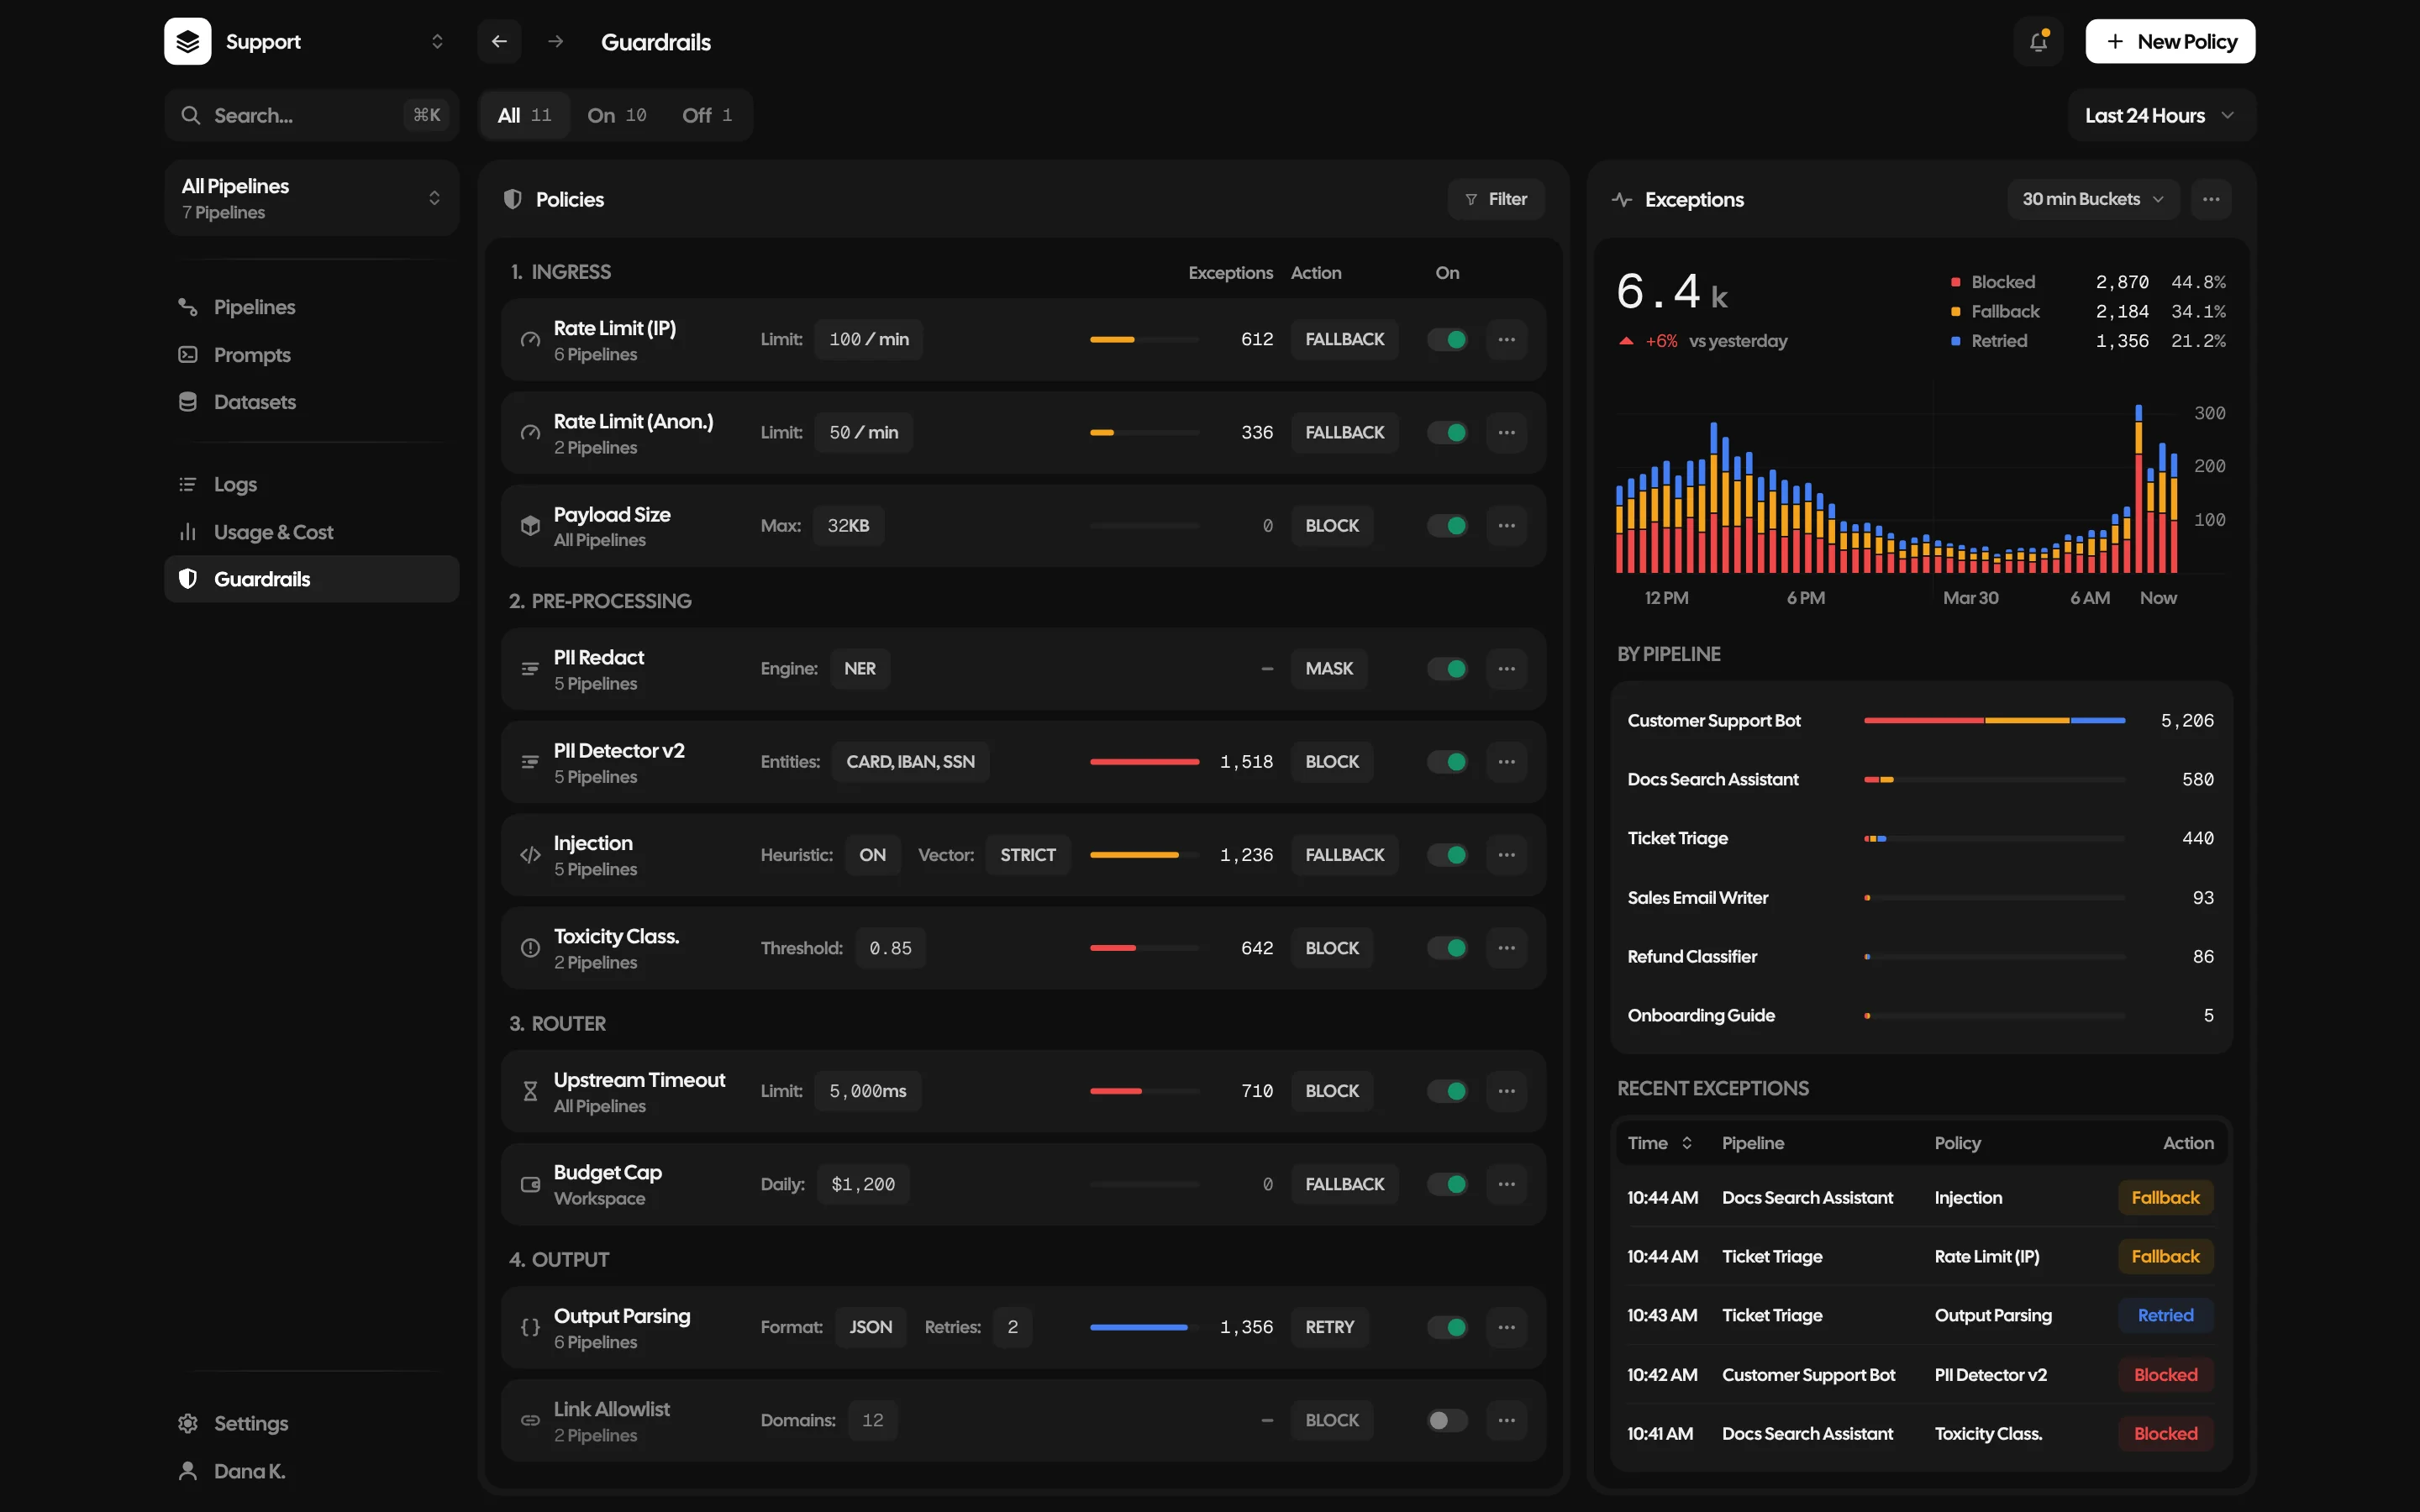
Task: Disable the Rate Limit (IP) policy toggle
Action: coord(1447,340)
